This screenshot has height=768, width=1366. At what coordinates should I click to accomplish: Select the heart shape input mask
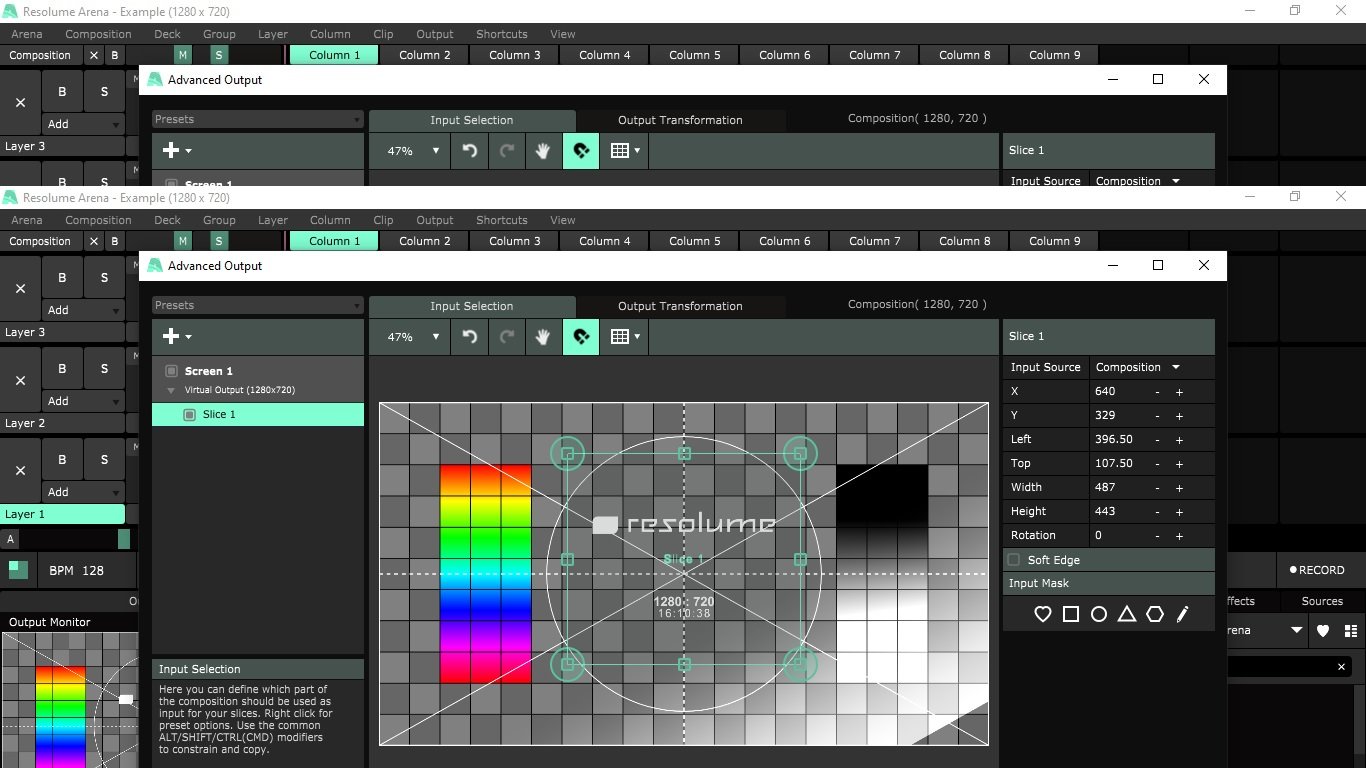[x=1042, y=614]
